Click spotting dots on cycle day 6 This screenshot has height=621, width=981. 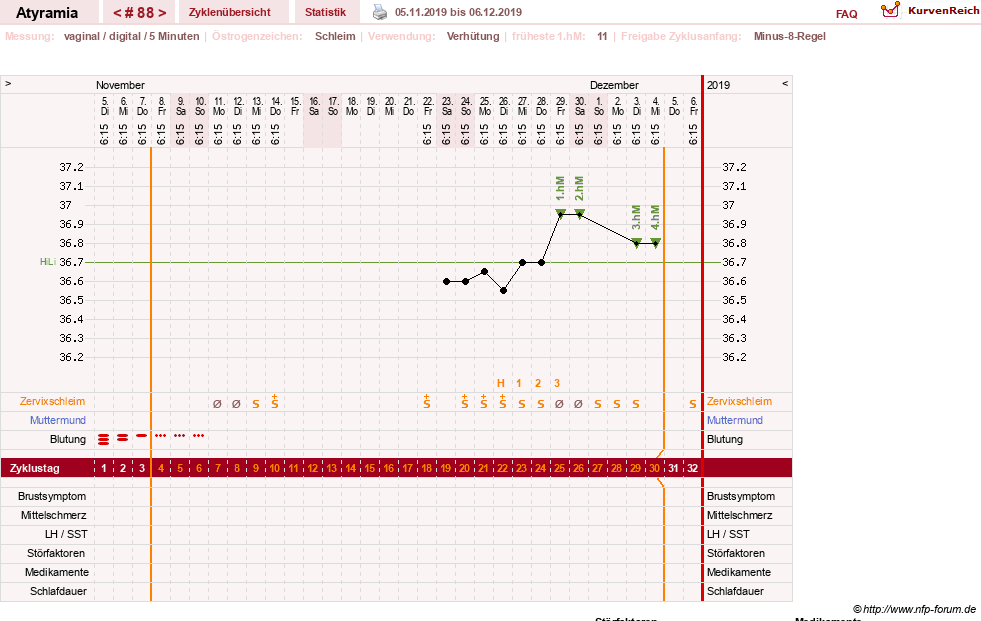click(198, 435)
